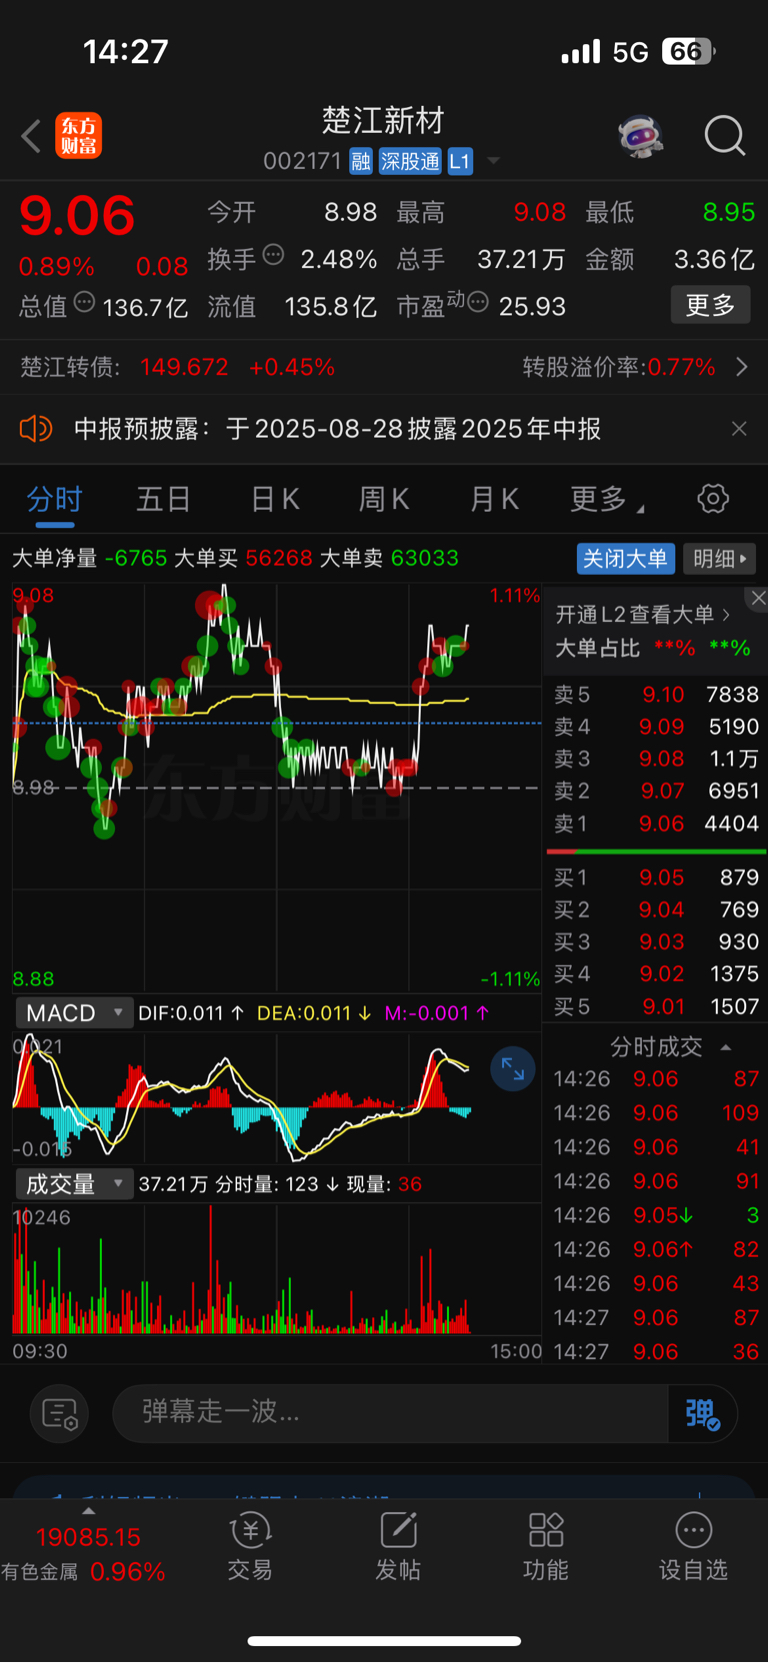Select the 分时 chart tab
768x1663 pixels.
(x=54, y=499)
